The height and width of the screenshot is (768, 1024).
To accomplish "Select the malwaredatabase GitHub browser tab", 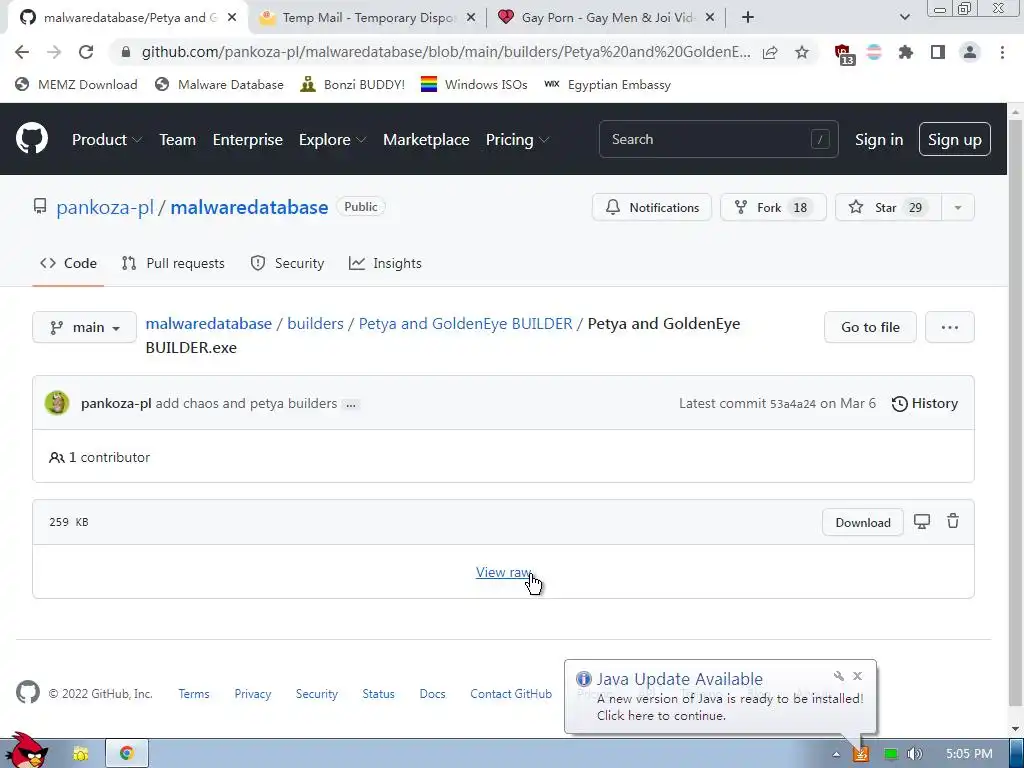I will (x=128, y=18).
